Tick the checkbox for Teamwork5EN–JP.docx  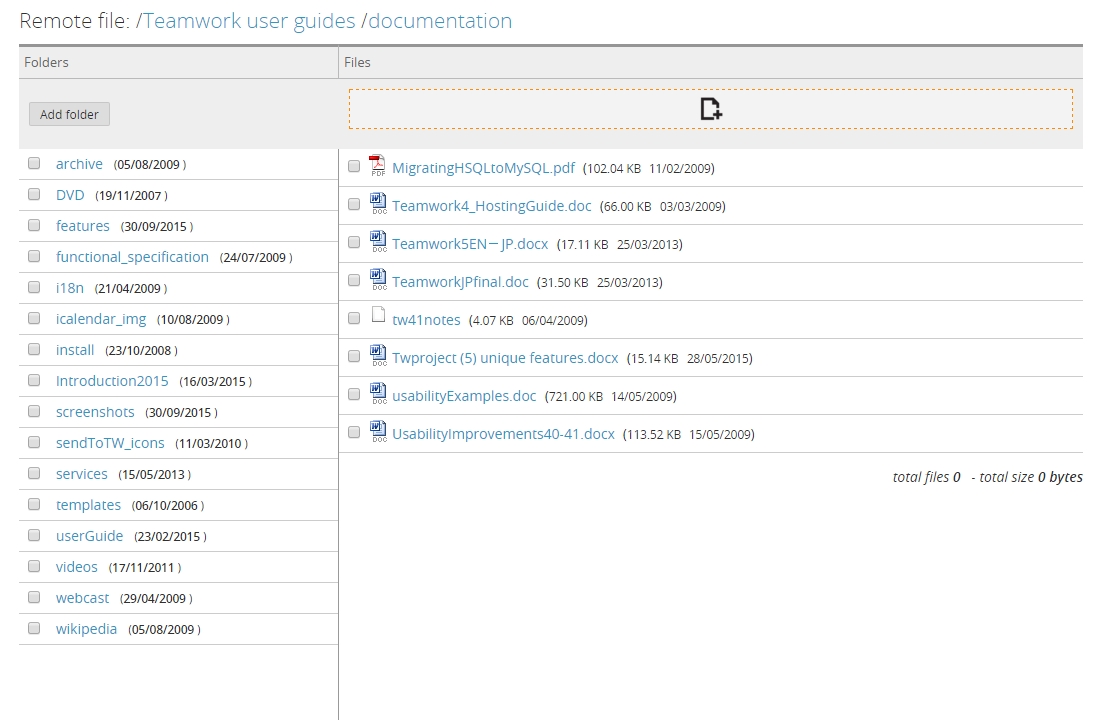pyautogui.click(x=354, y=242)
